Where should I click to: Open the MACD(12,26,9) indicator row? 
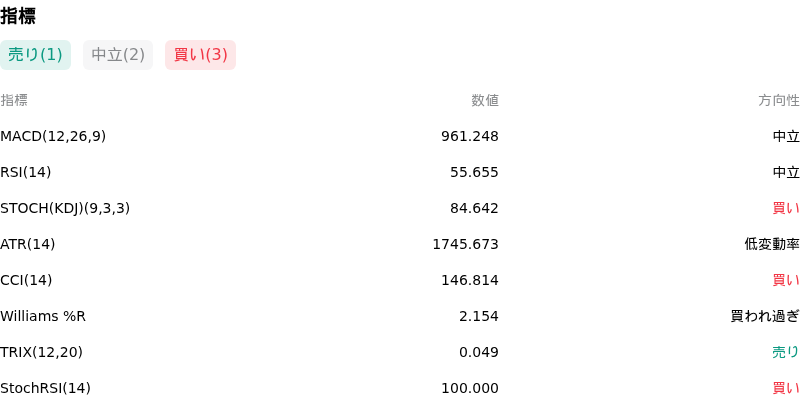[x=400, y=136]
